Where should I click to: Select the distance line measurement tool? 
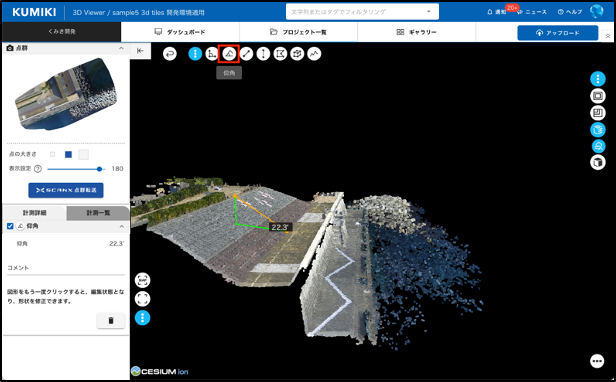click(246, 53)
